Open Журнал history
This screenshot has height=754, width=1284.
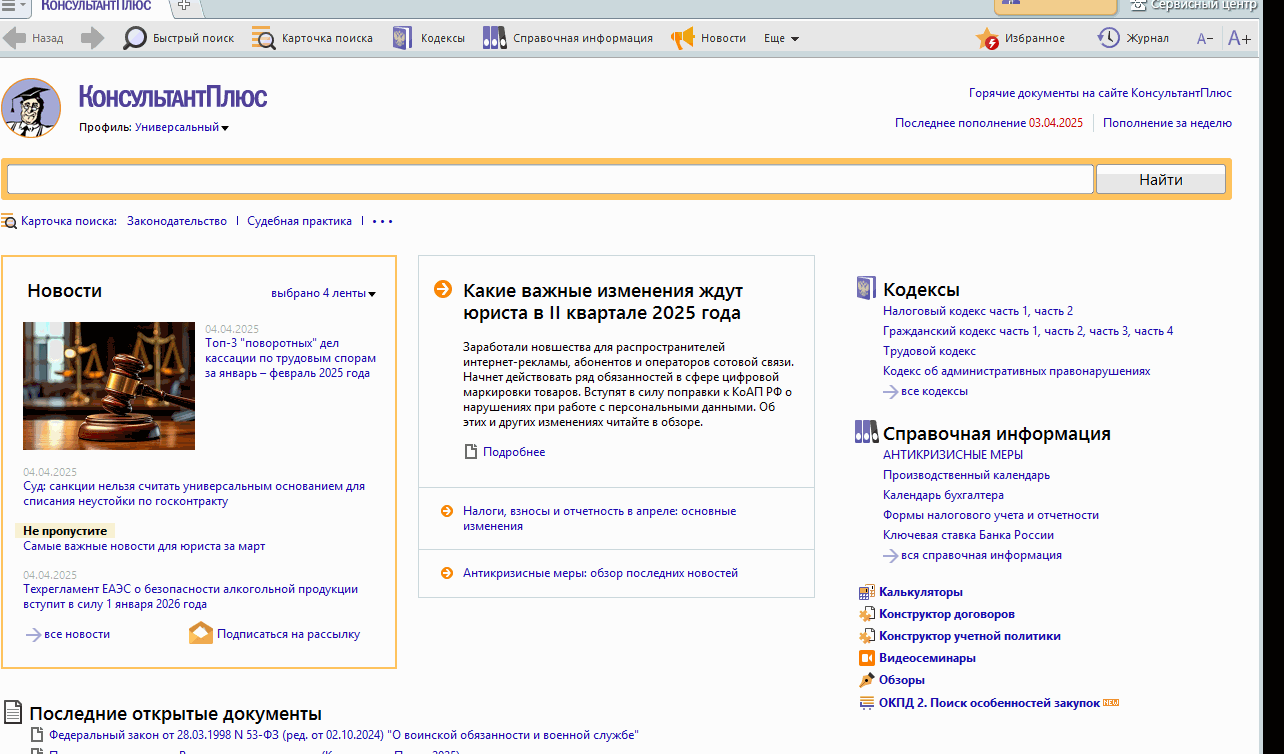click(x=1133, y=38)
